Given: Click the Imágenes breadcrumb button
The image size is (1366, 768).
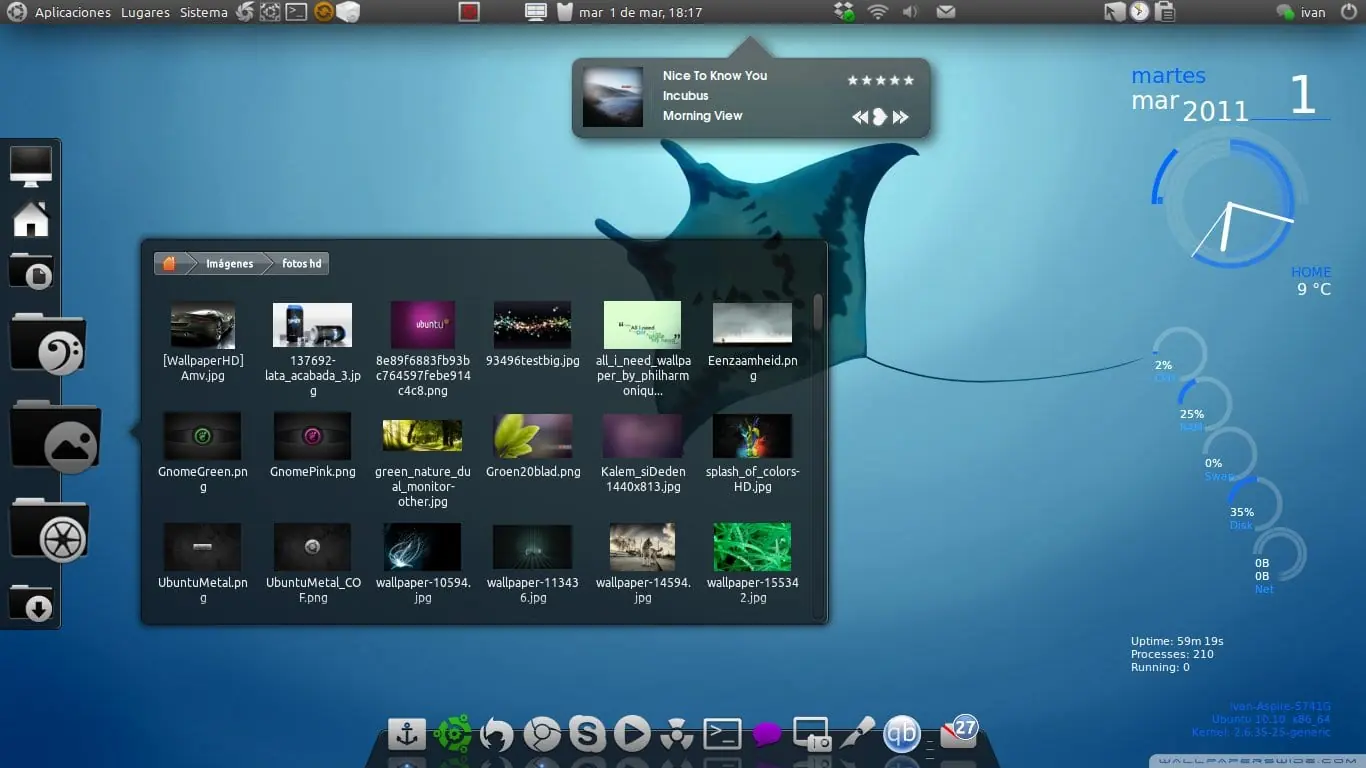Looking at the screenshot, I should 229,264.
